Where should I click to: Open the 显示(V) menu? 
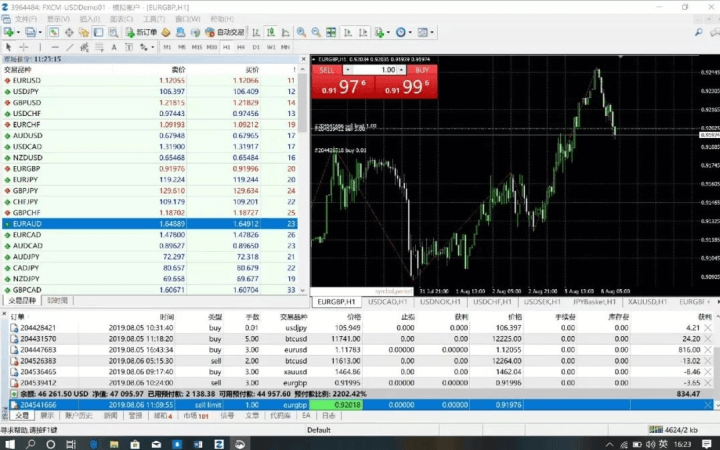pyautogui.click(x=58, y=19)
